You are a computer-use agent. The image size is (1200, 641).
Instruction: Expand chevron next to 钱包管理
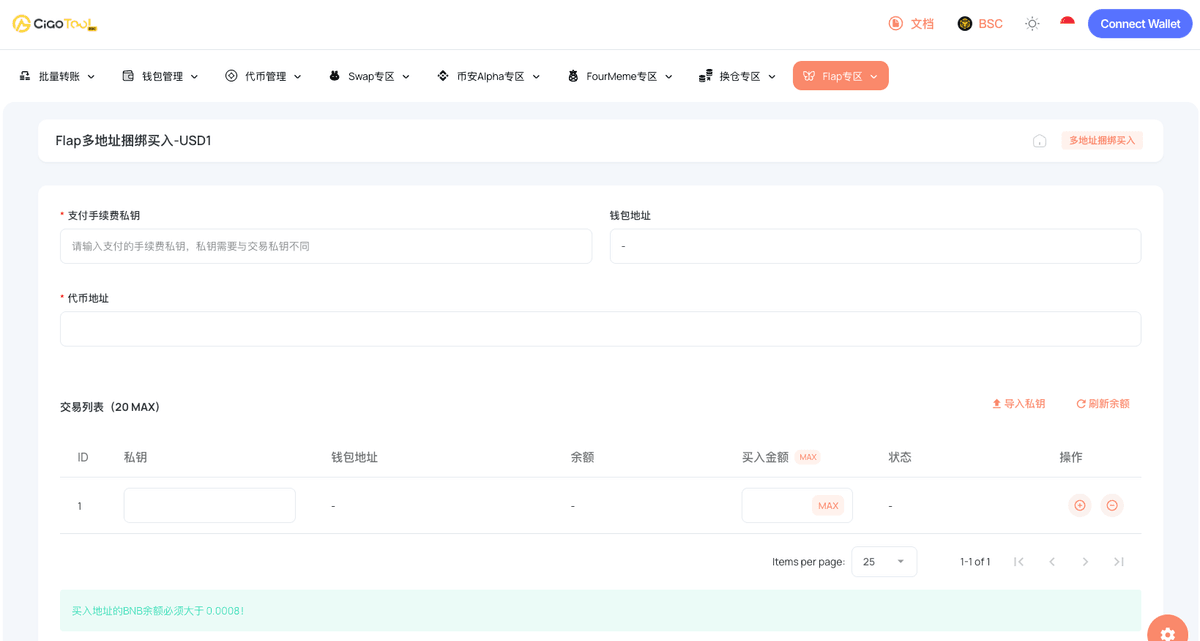click(x=194, y=77)
